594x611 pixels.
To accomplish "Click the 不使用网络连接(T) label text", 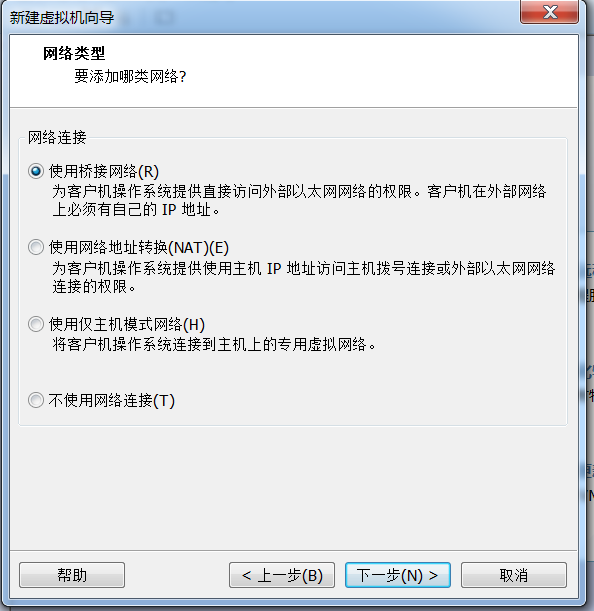I will pyautogui.click(x=111, y=401).
